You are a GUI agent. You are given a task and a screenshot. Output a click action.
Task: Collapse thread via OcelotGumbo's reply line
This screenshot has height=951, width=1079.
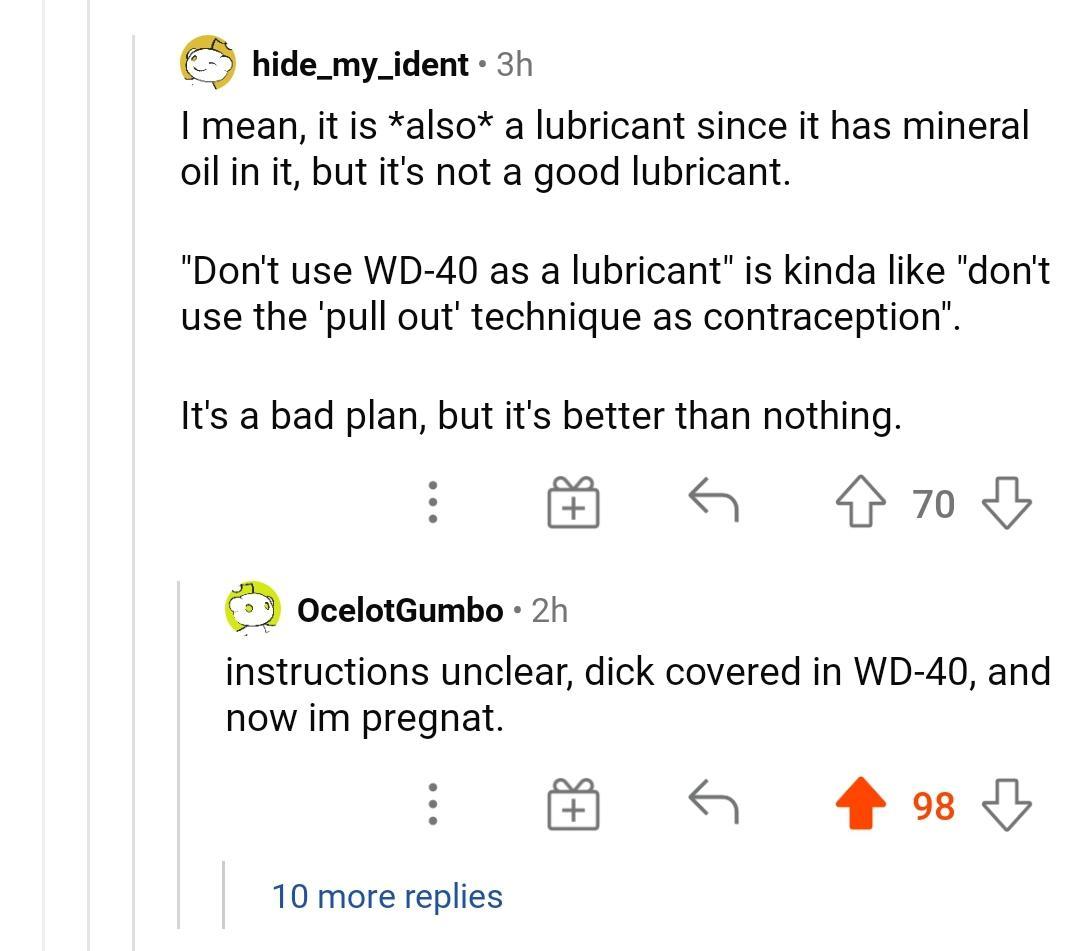pyautogui.click(x=179, y=750)
